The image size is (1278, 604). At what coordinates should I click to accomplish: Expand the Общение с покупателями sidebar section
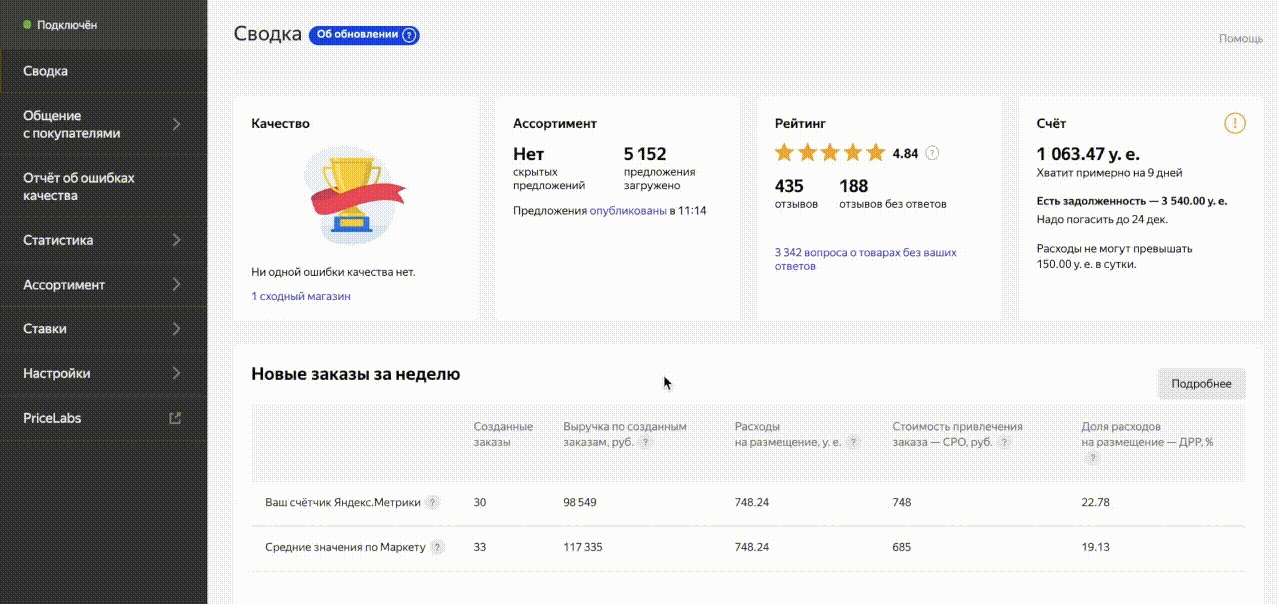click(x=176, y=124)
